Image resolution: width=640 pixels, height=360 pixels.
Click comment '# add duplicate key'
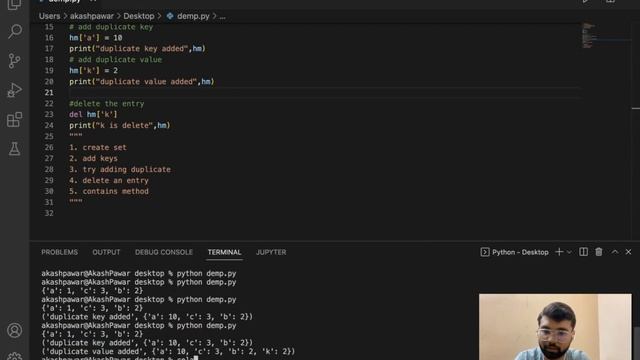click(x=111, y=27)
